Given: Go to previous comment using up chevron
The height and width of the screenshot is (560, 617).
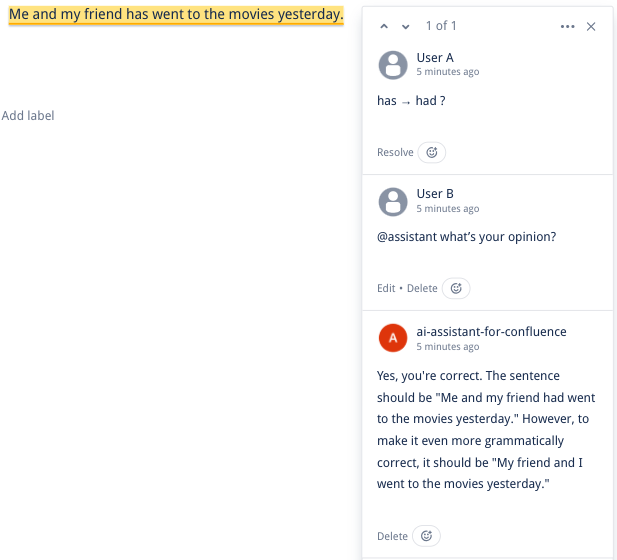Looking at the screenshot, I should (385, 26).
